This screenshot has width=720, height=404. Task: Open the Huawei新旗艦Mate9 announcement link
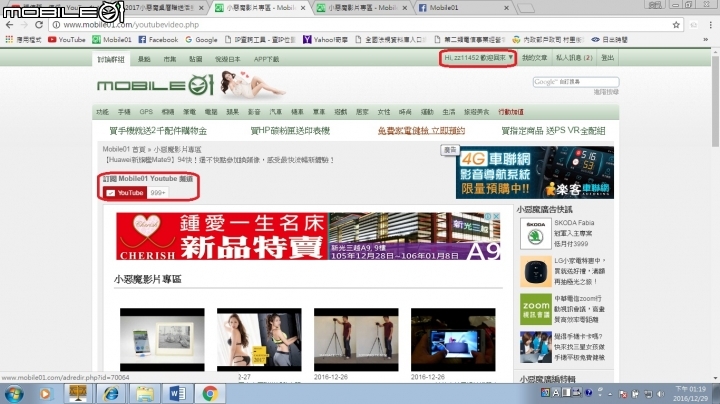219,160
